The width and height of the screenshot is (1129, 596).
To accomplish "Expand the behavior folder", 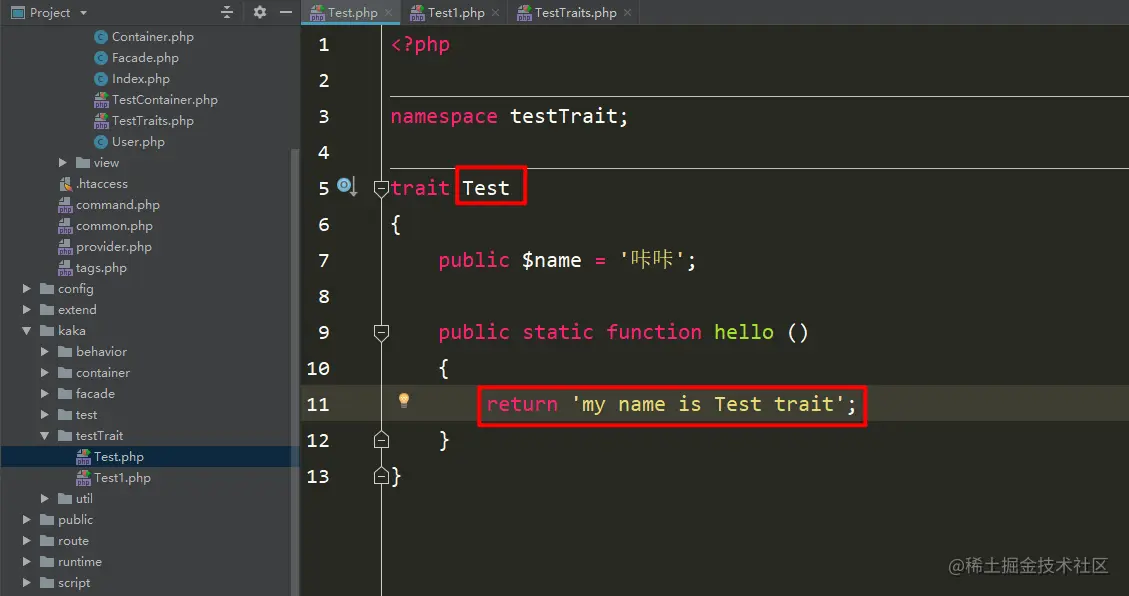I will point(45,351).
